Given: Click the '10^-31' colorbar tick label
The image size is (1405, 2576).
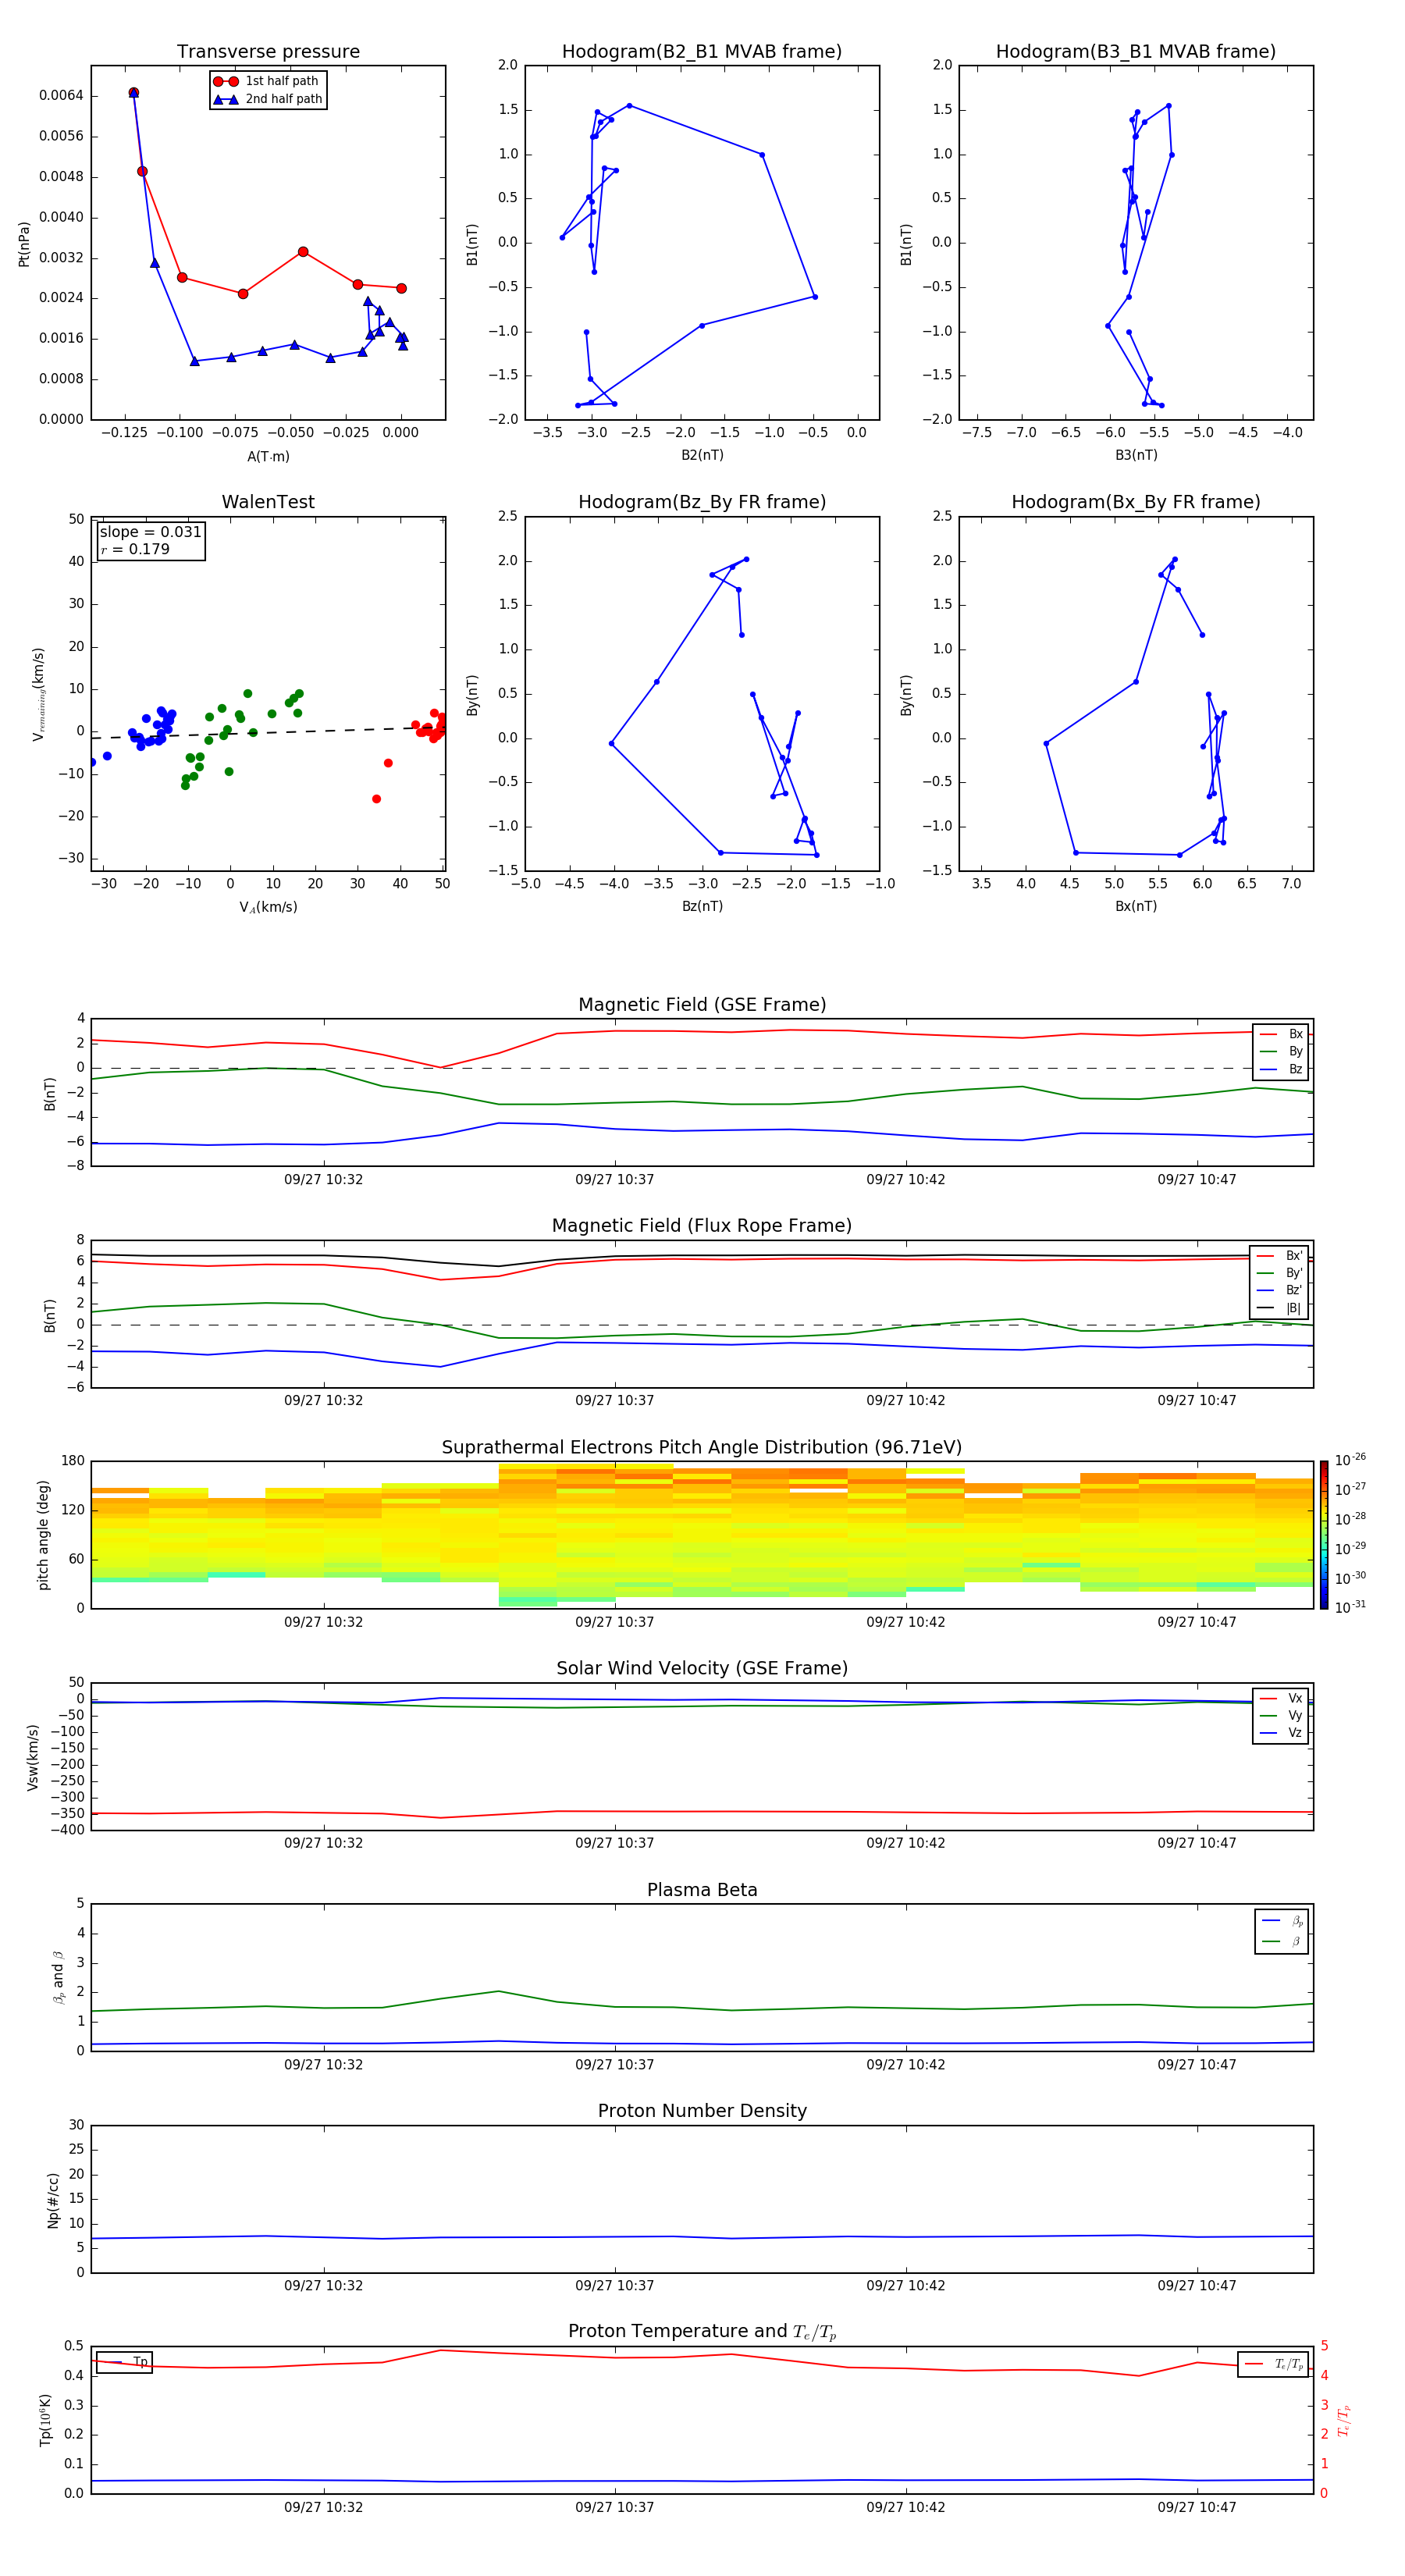Looking at the screenshot, I should click(1349, 1607).
